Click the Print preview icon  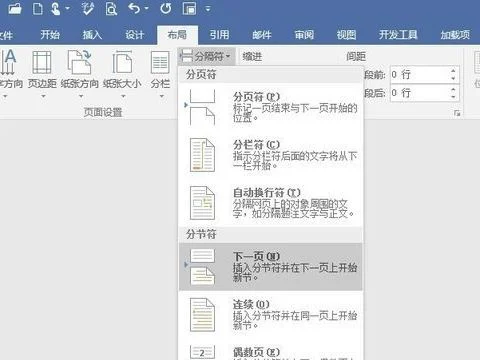tap(111, 9)
